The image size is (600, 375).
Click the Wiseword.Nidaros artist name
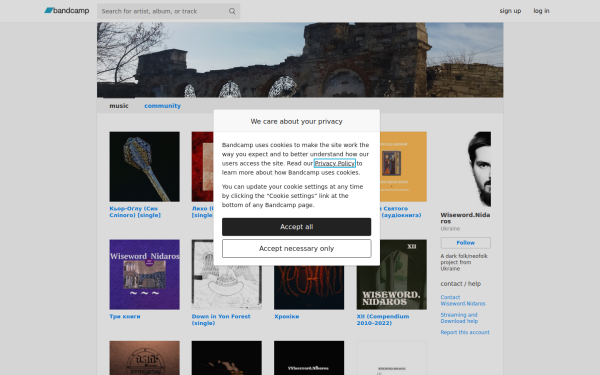[465, 218]
